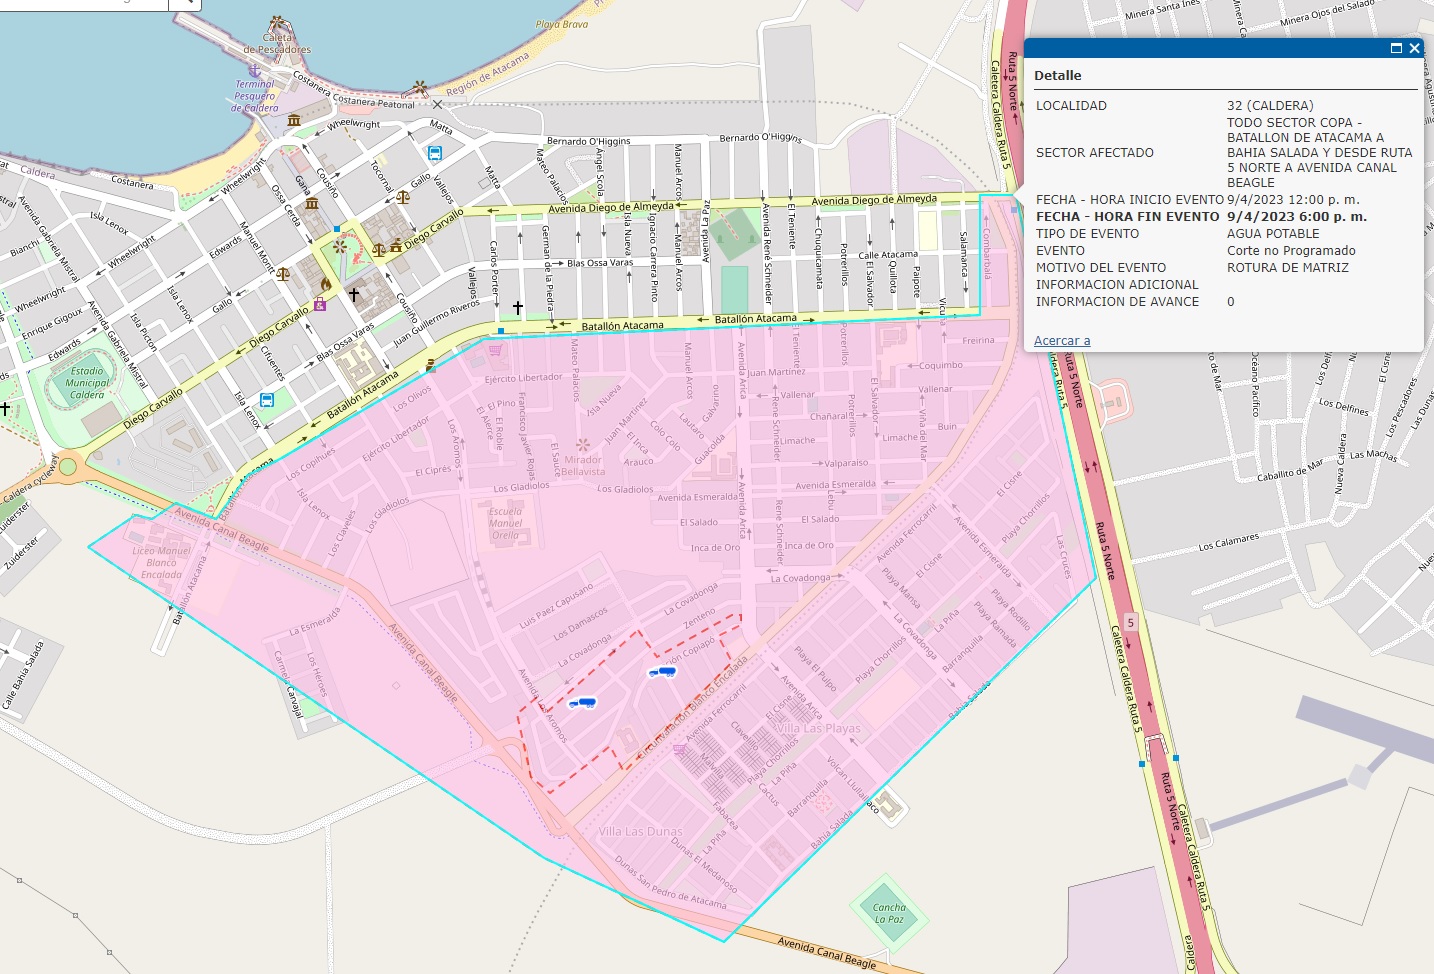Image resolution: width=1434 pixels, height=974 pixels.
Task: Click the 'Los Calamares' street label
Action: [x=1229, y=543]
